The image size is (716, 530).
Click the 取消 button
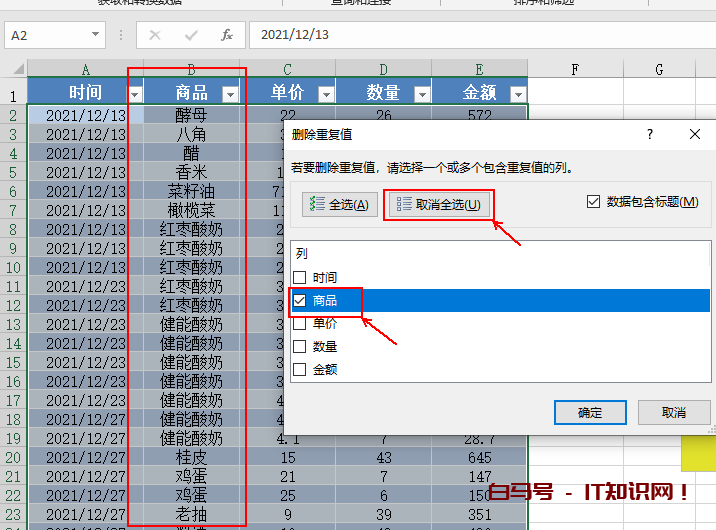674,413
